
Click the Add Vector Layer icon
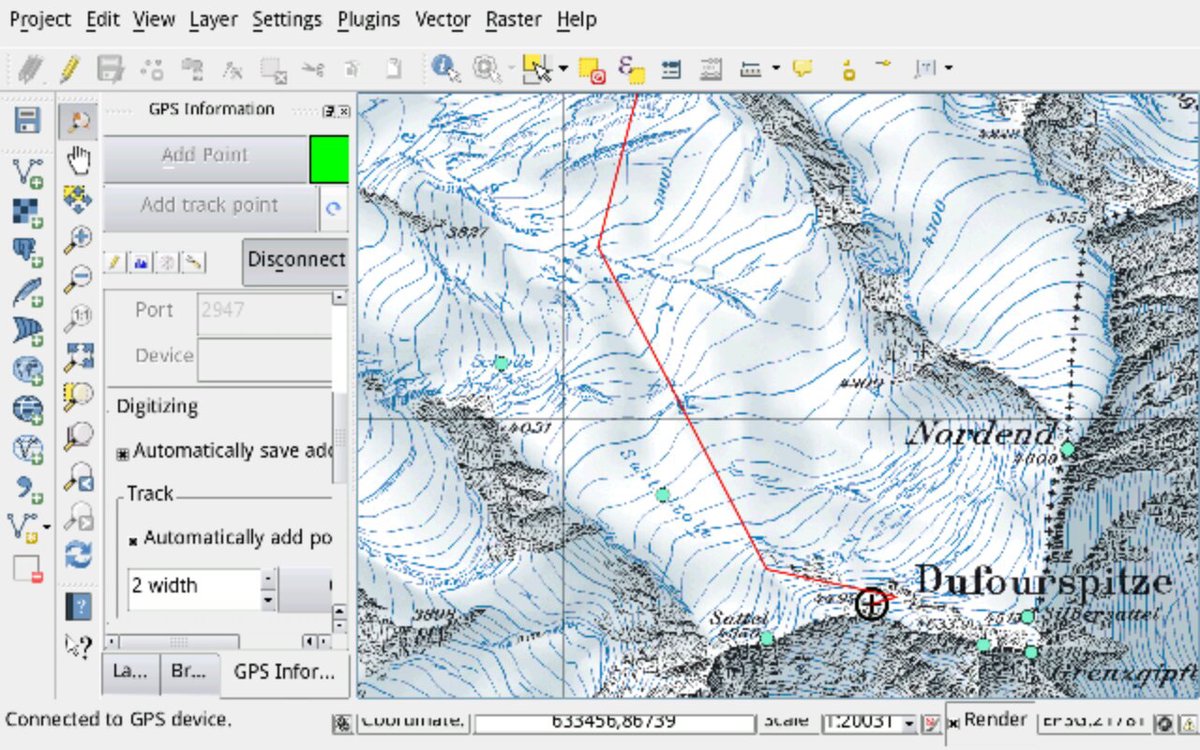[x=27, y=172]
